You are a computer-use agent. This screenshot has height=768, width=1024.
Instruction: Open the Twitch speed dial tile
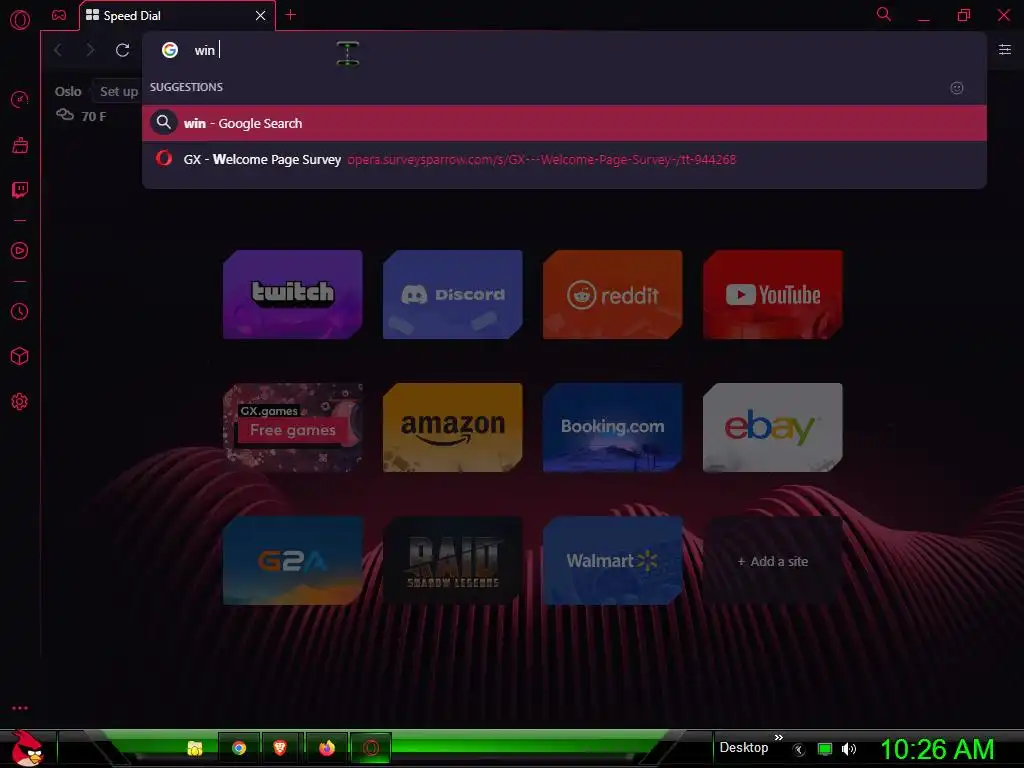(293, 295)
